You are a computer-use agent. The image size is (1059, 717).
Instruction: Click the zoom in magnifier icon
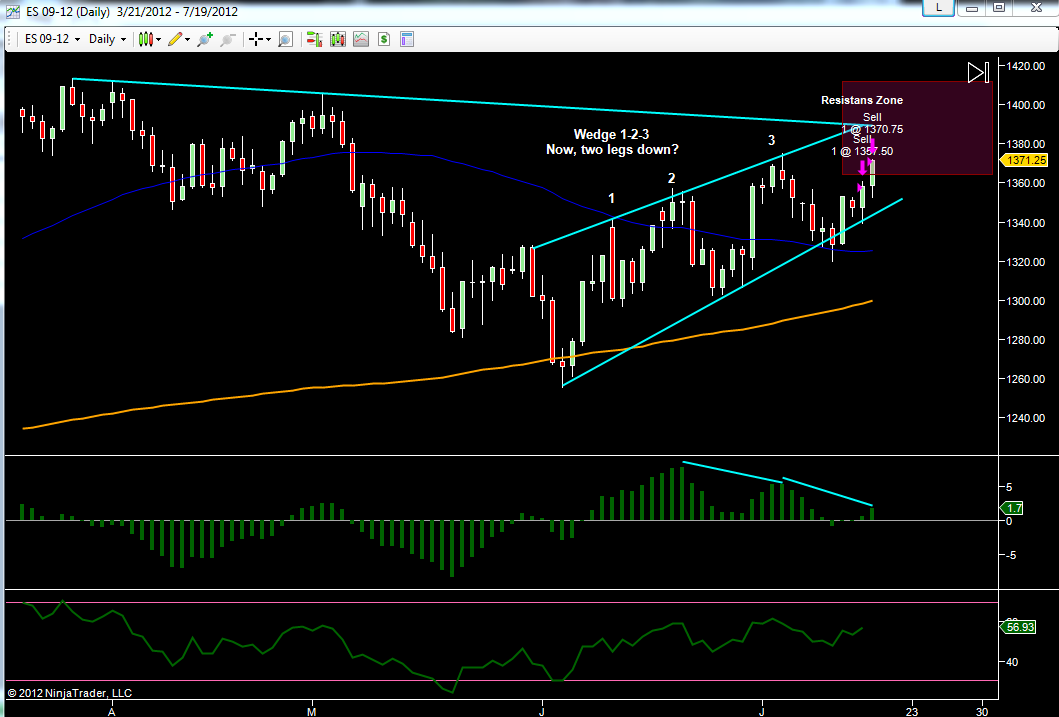(205, 39)
